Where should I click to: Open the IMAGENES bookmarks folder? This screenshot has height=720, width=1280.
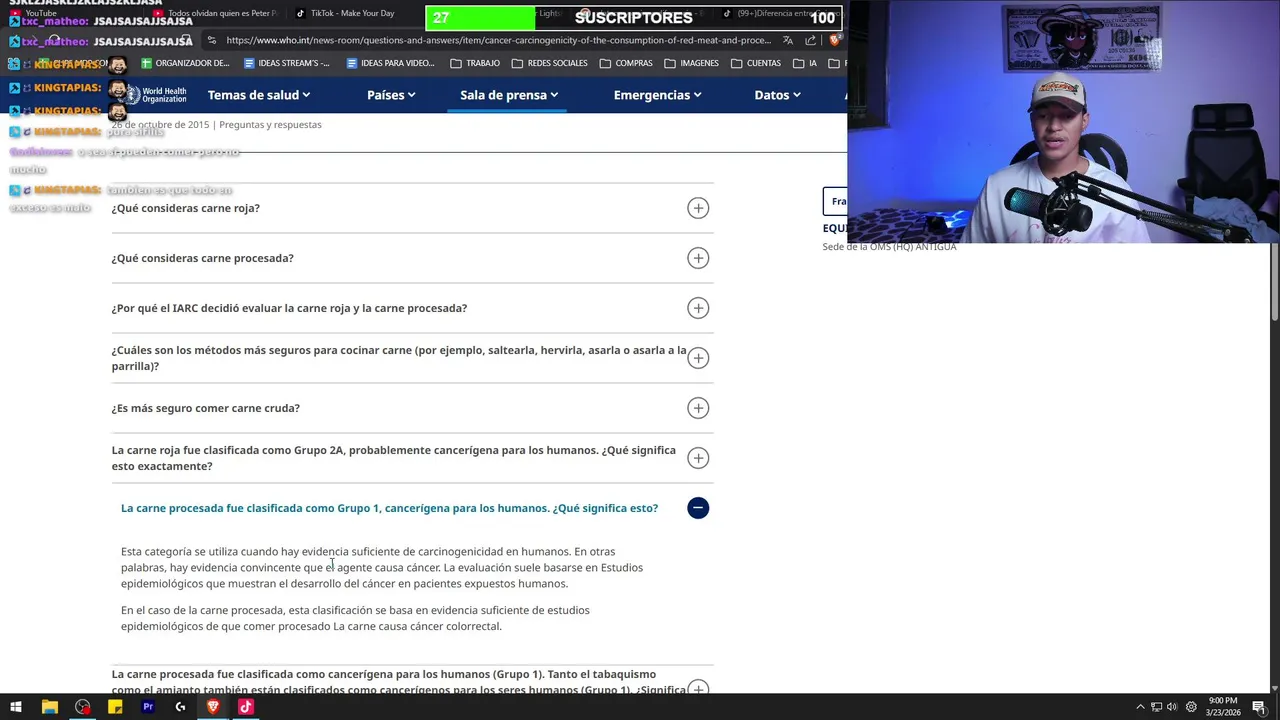691,63
